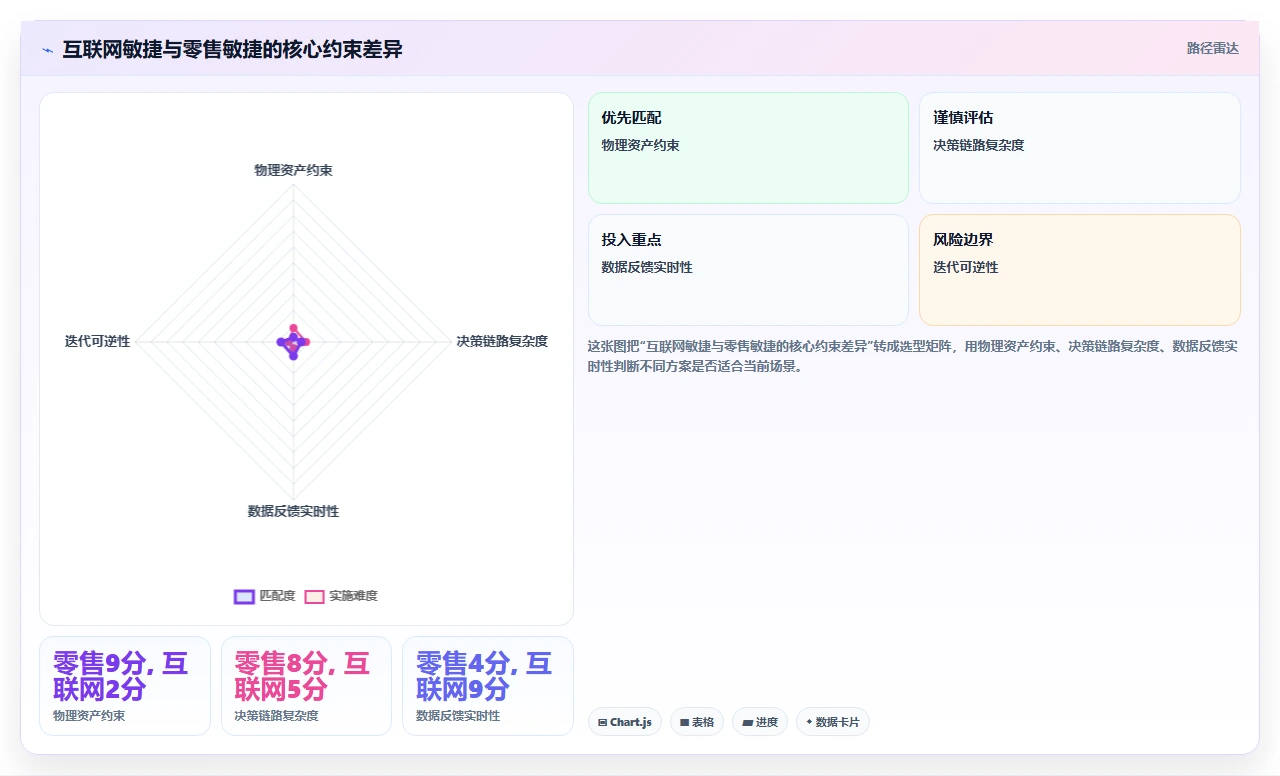Click the page title 互联网敏捷与零售敏捷的核心约束差异
The width and height of the screenshot is (1280, 776).
232,49
